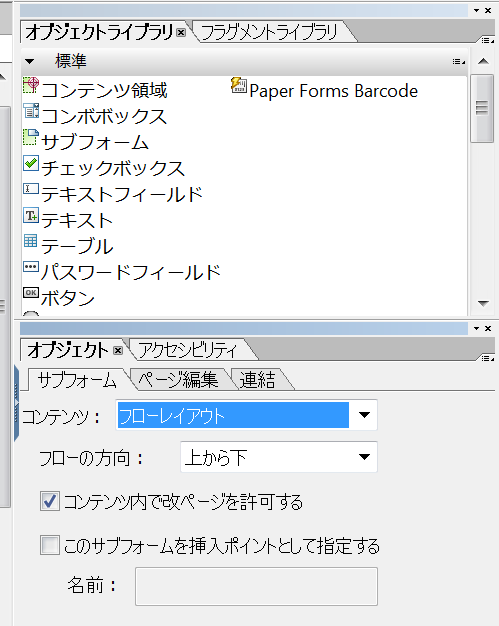Select the Paper Forms Barcode icon

(239, 85)
